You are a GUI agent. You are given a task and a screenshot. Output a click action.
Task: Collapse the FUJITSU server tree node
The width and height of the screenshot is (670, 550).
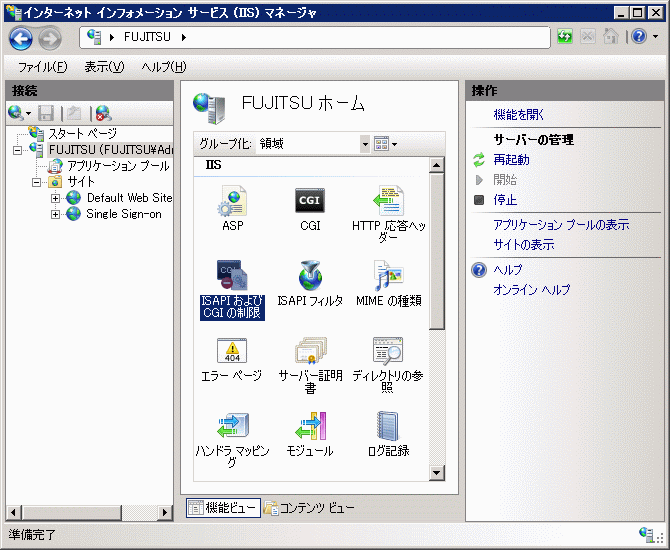[x=17, y=150]
